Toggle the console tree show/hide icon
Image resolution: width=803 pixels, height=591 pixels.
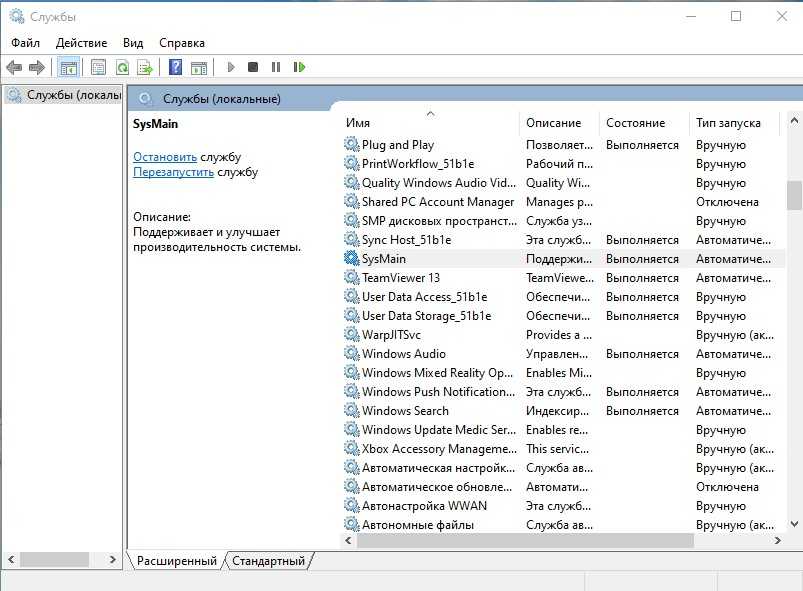point(68,67)
